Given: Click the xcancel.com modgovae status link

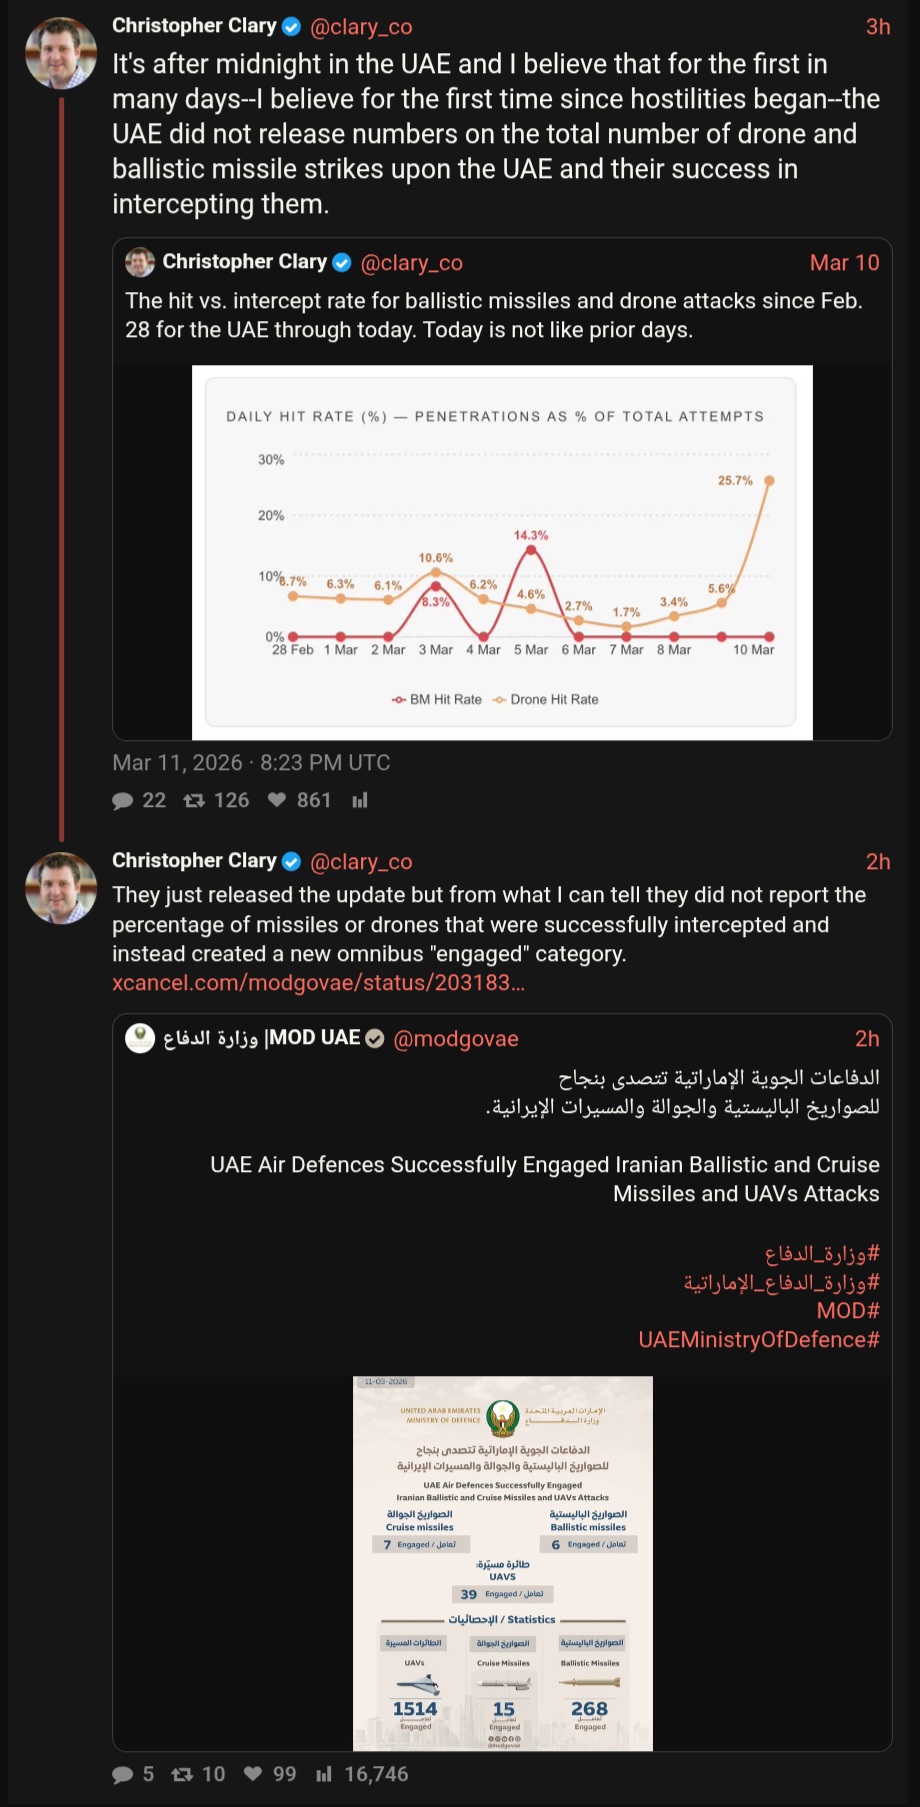Looking at the screenshot, I should [318, 983].
